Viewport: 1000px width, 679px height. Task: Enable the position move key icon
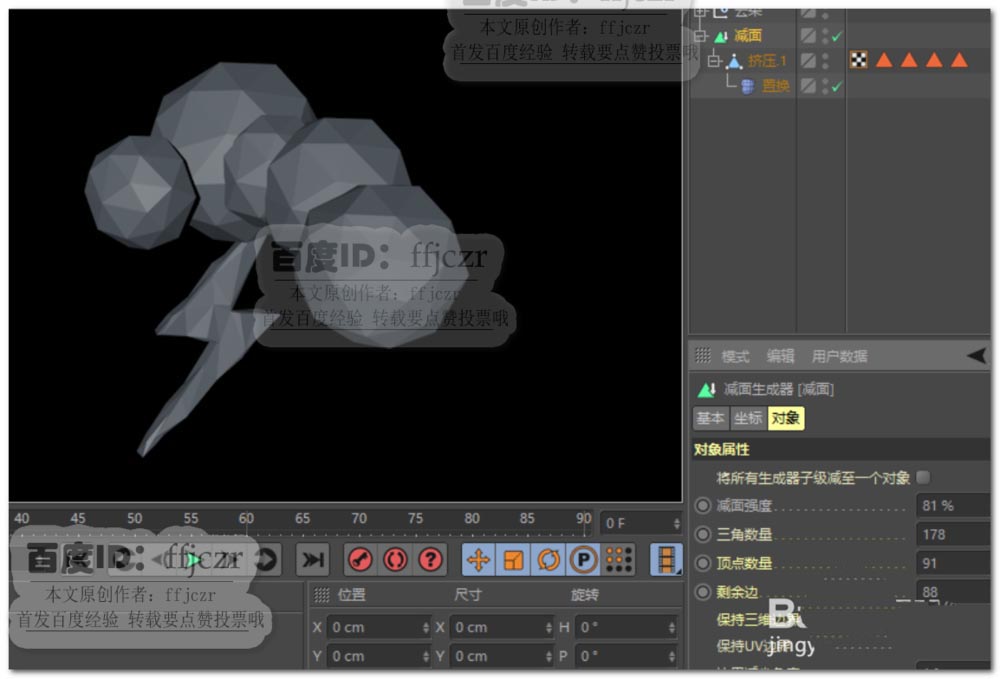pyautogui.click(x=478, y=560)
